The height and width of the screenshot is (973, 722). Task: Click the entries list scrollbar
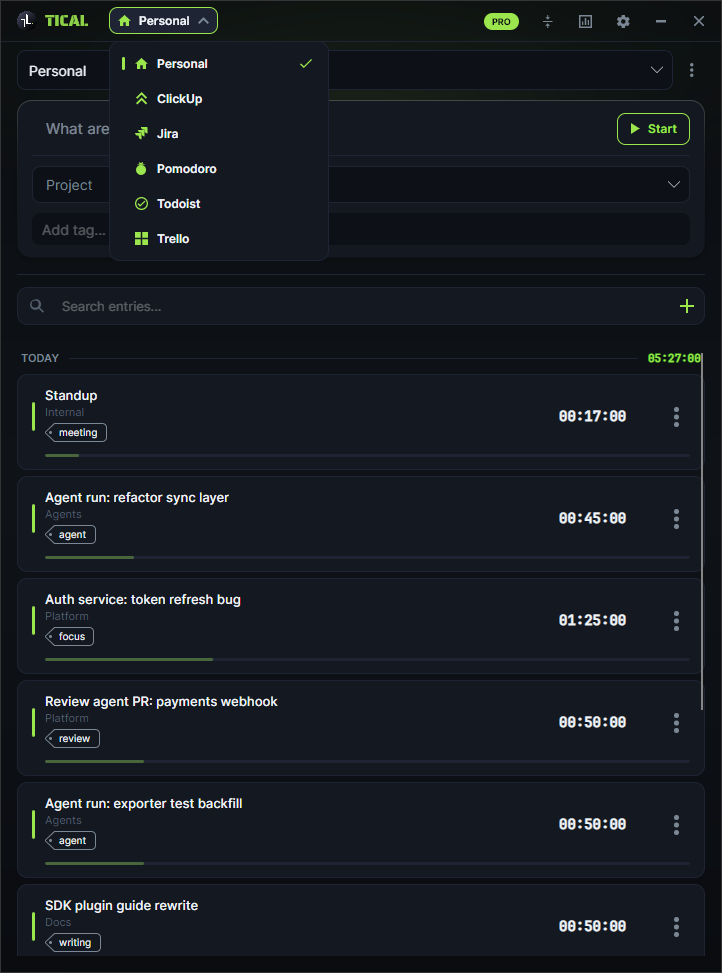click(702, 532)
